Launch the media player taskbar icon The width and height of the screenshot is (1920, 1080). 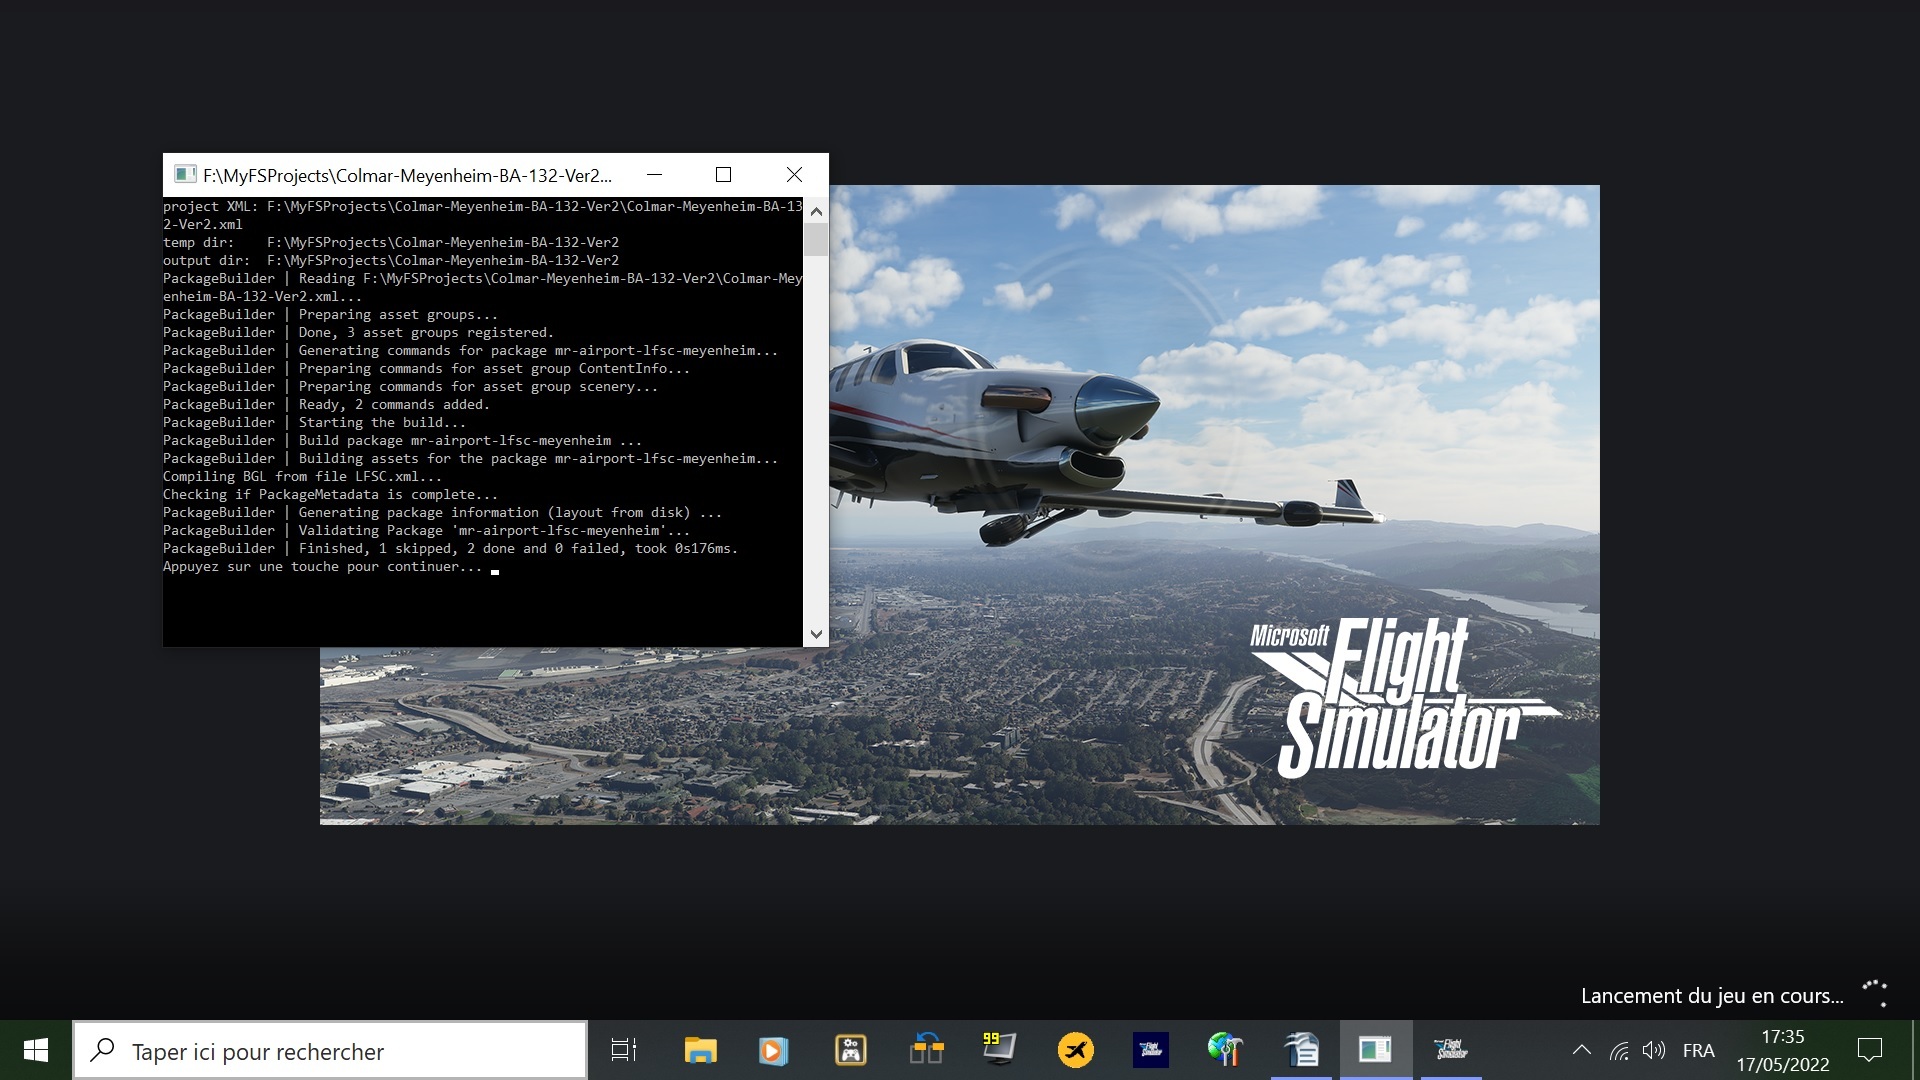(773, 1050)
